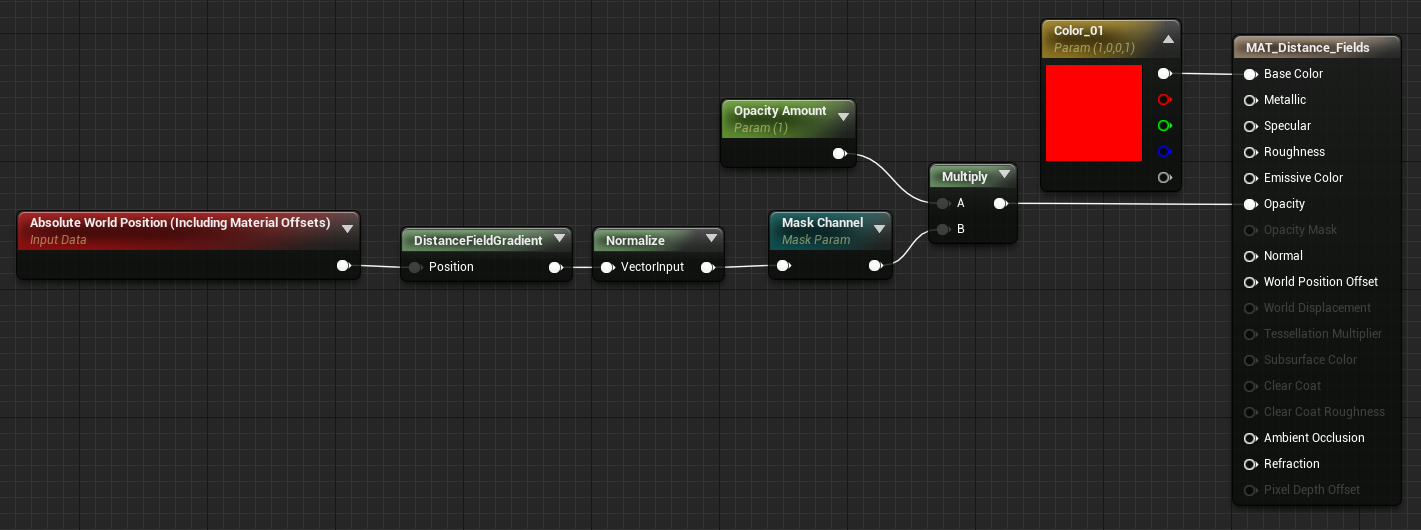1421x530 pixels.
Task: Collapse the Multiply node arrow
Action: point(1003,175)
